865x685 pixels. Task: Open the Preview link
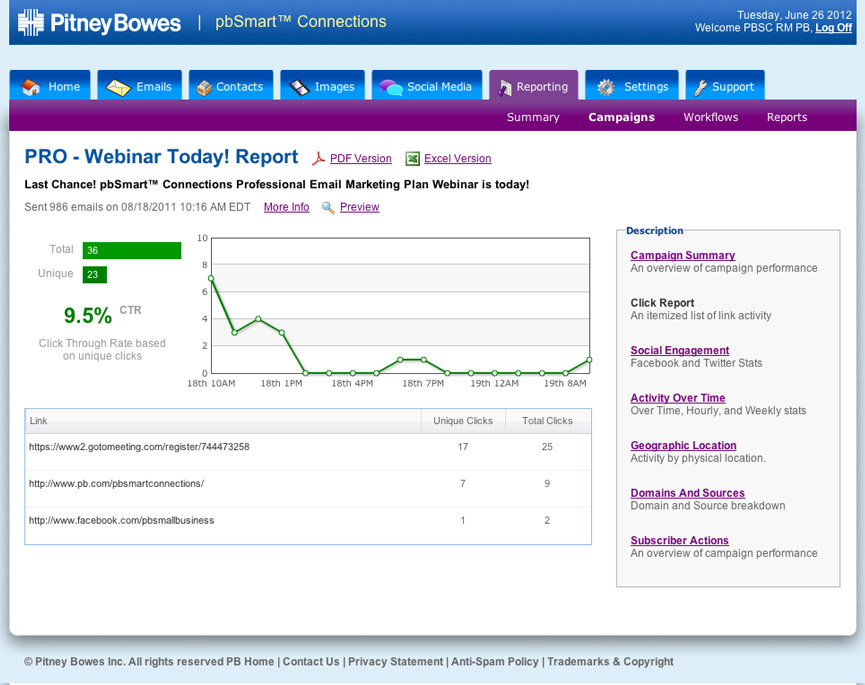[360, 207]
